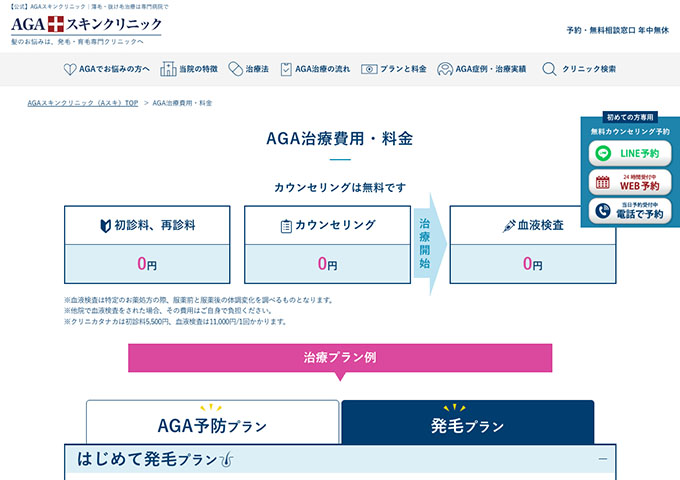The height and width of the screenshot is (480, 680).
Task: Open the 治療法 navigation item
Action: (262, 69)
